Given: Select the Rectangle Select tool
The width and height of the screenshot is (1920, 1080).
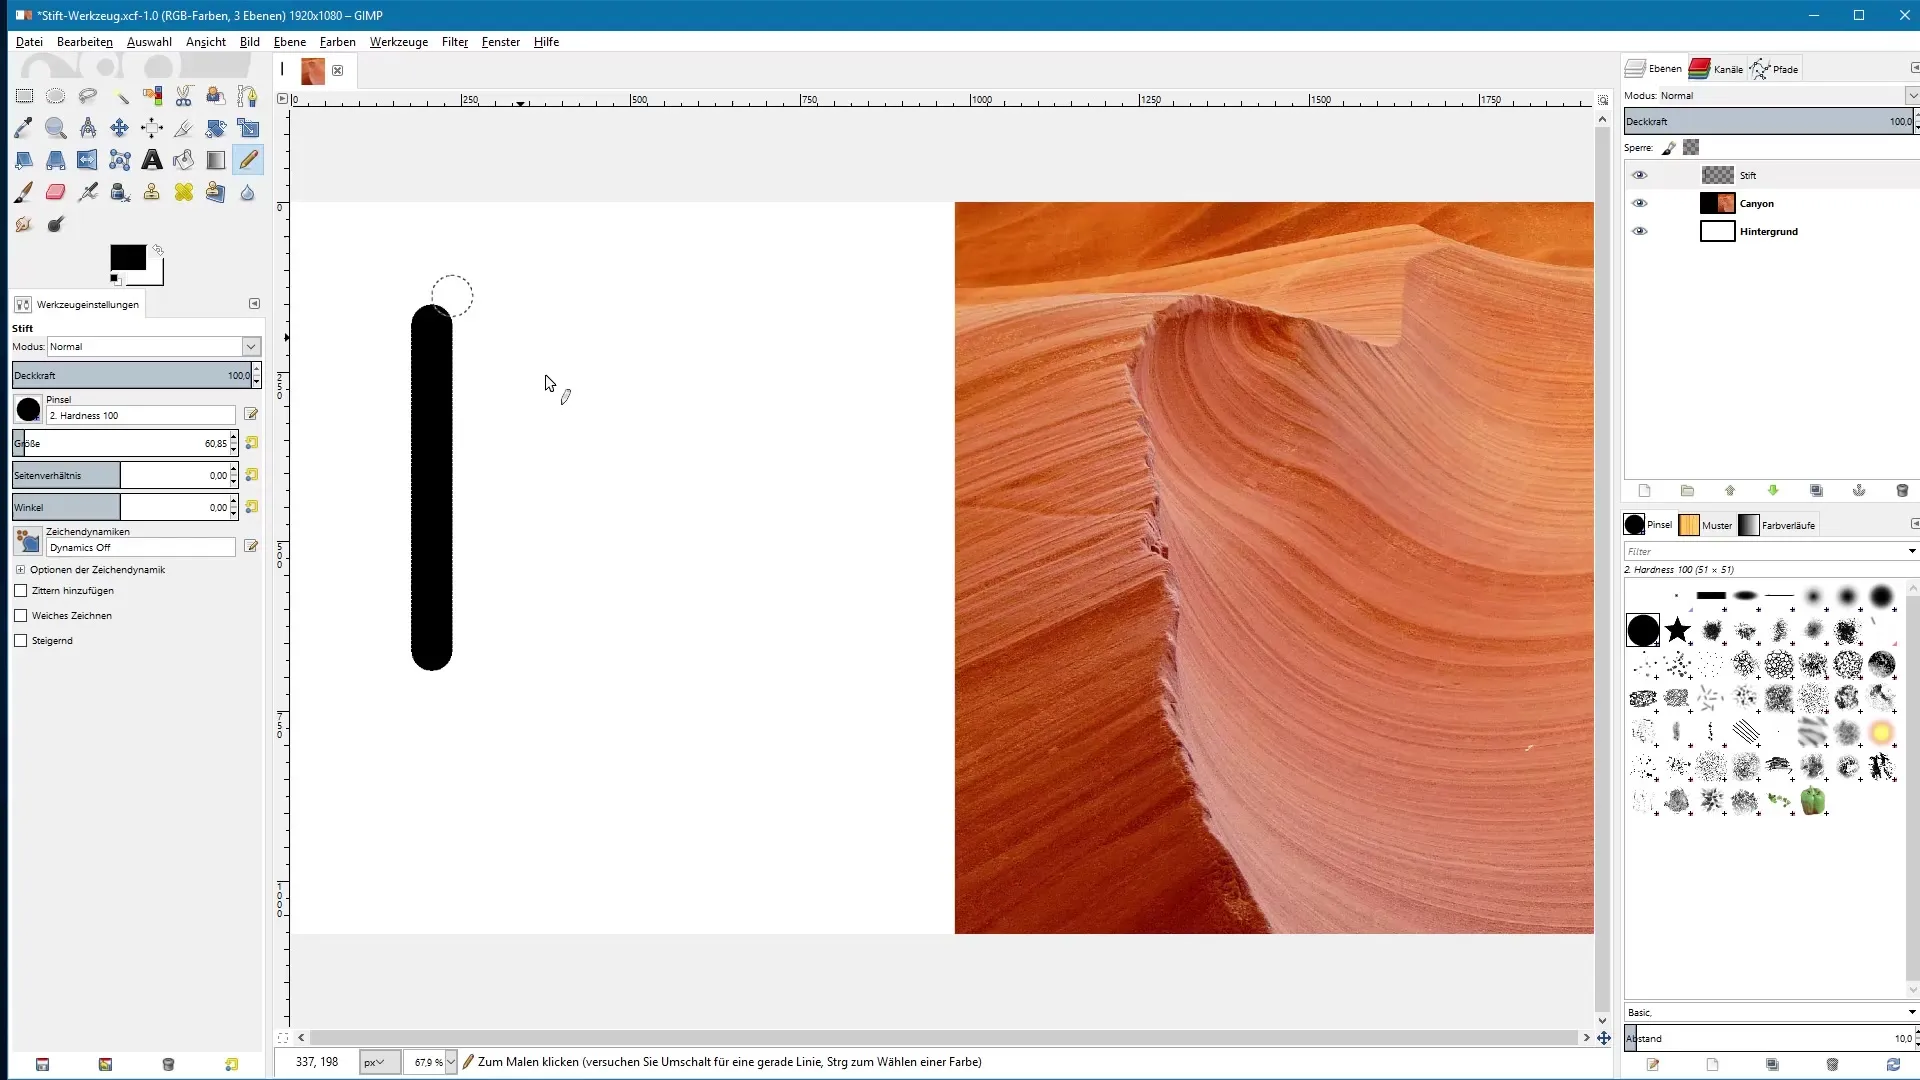Looking at the screenshot, I should point(24,96).
